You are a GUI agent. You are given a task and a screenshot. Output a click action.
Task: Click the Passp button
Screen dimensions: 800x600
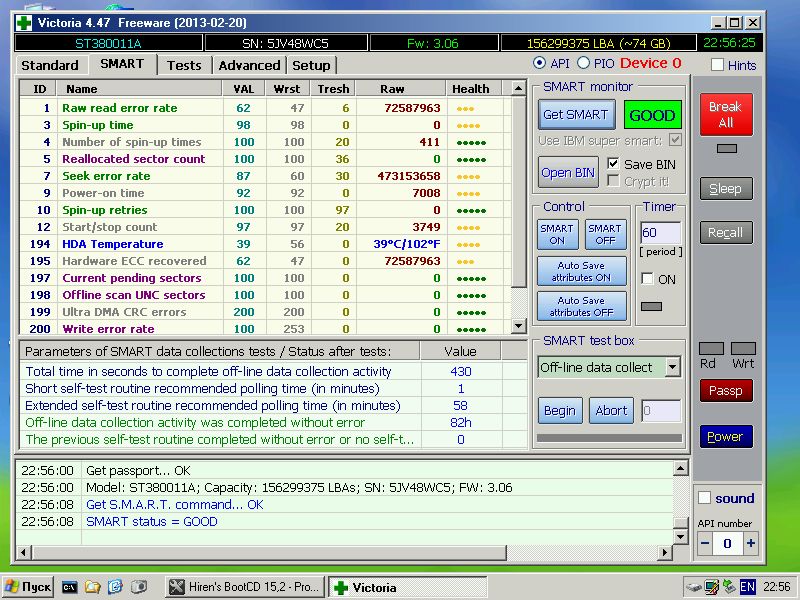click(726, 391)
